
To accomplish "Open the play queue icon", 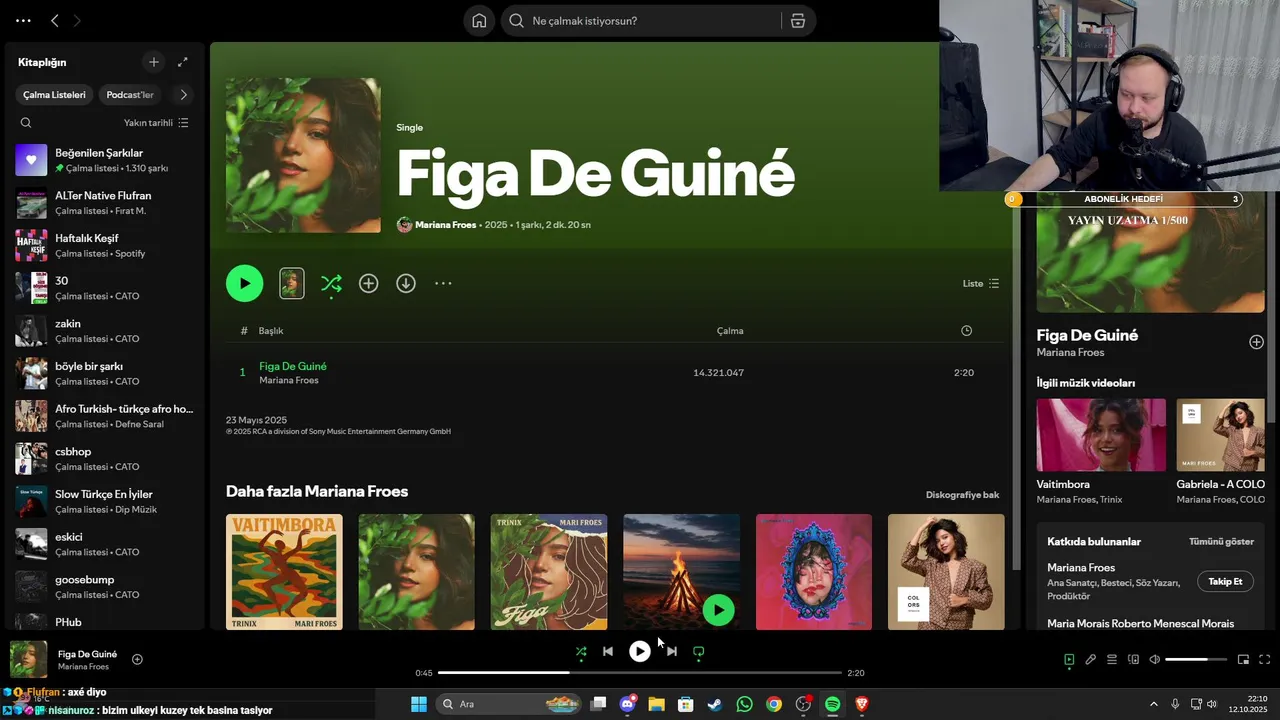I will [x=1112, y=660].
